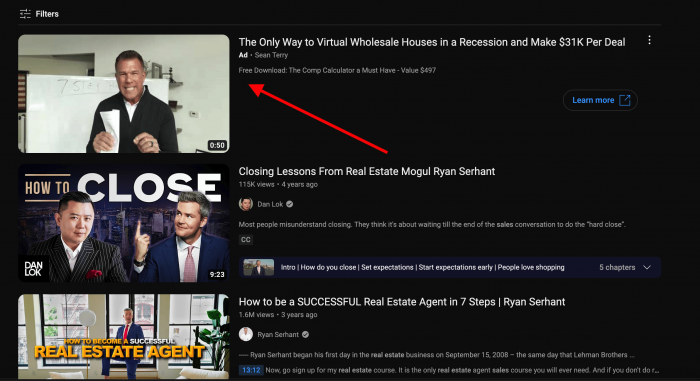Click the Sean Terry ad thumbnail
The image size is (700, 381).
tap(124, 94)
